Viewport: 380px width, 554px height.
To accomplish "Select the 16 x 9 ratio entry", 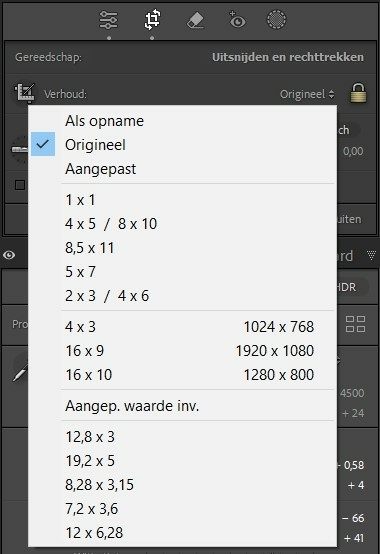I will (182, 351).
